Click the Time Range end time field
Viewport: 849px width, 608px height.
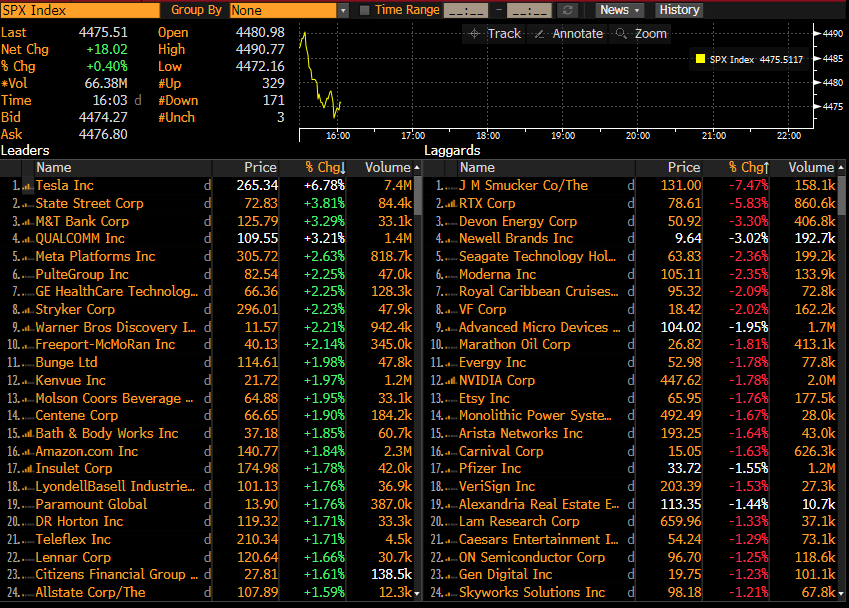pyautogui.click(x=529, y=10)
